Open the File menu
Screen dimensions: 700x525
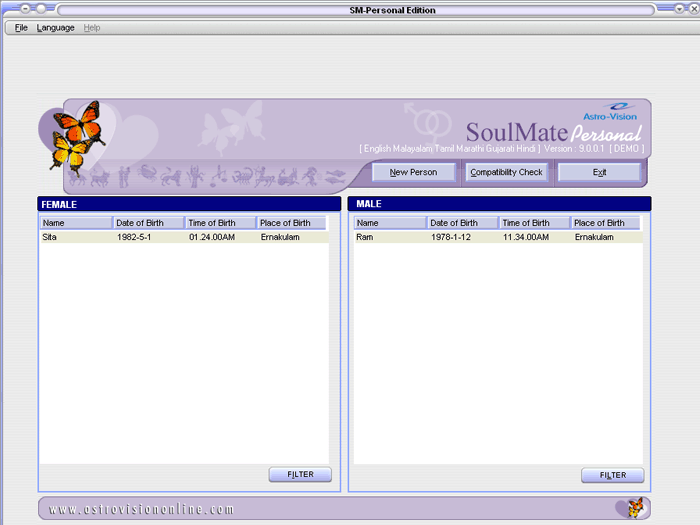[21, 28]
